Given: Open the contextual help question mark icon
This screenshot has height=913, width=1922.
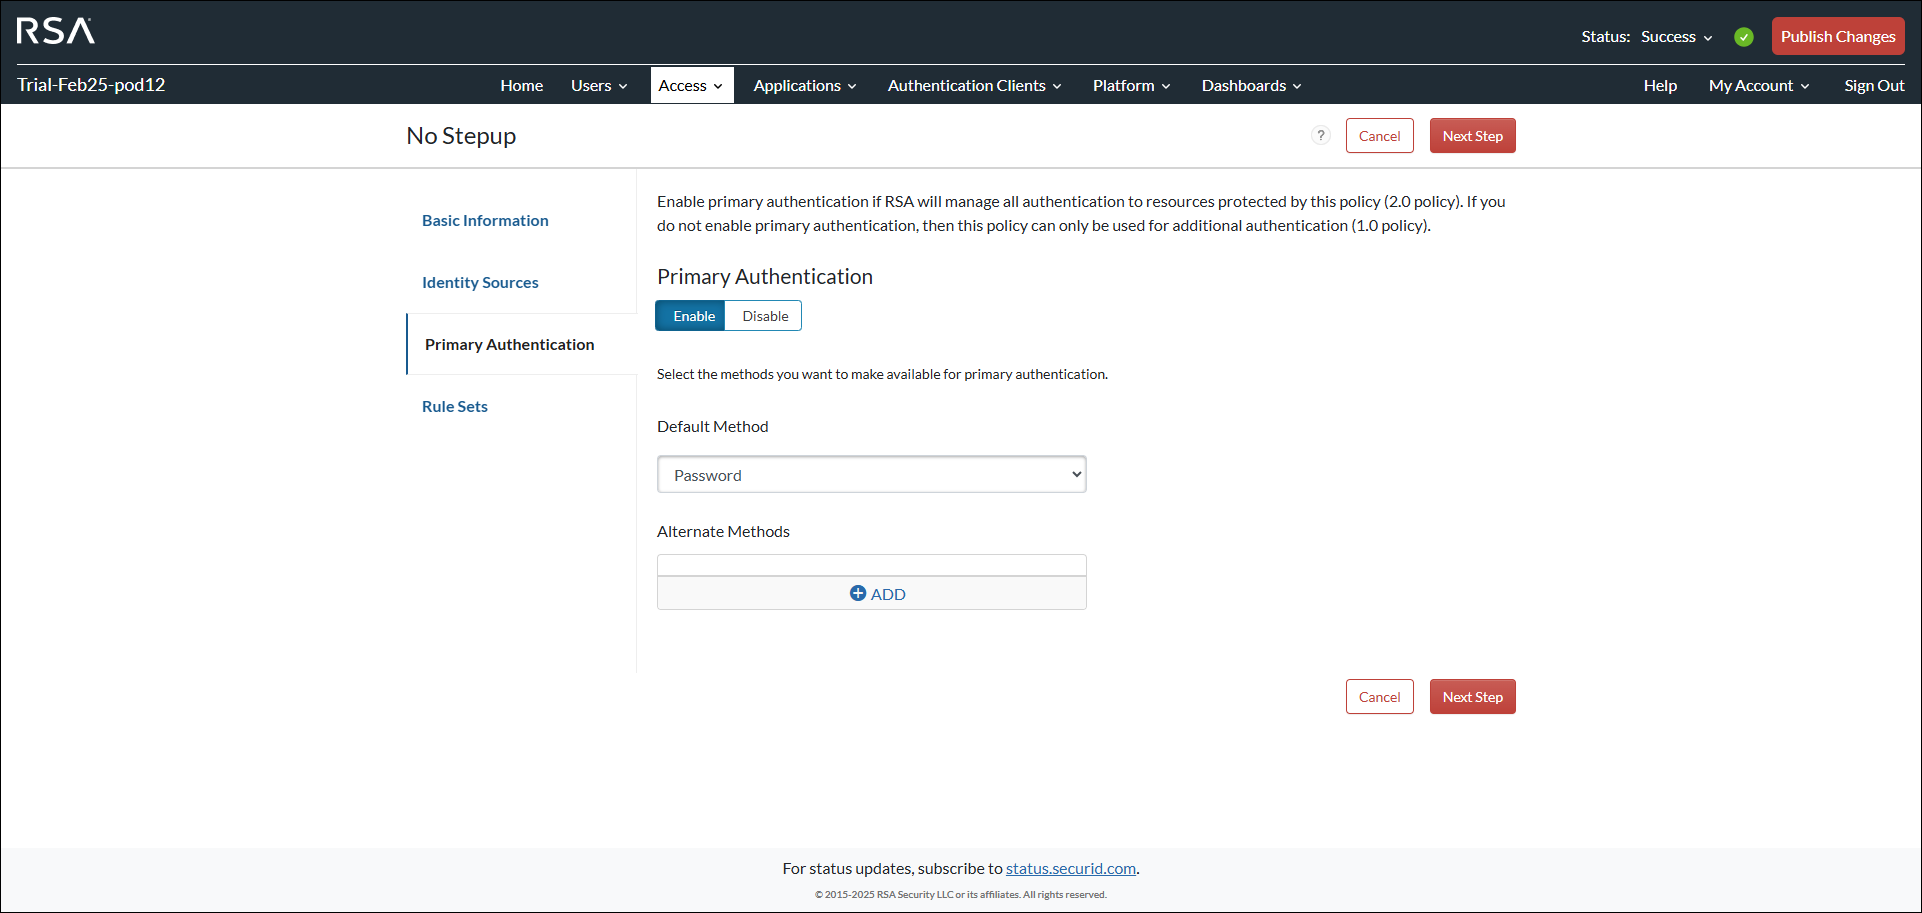Looking at the screenshot, I should (x=1320, y=135).
